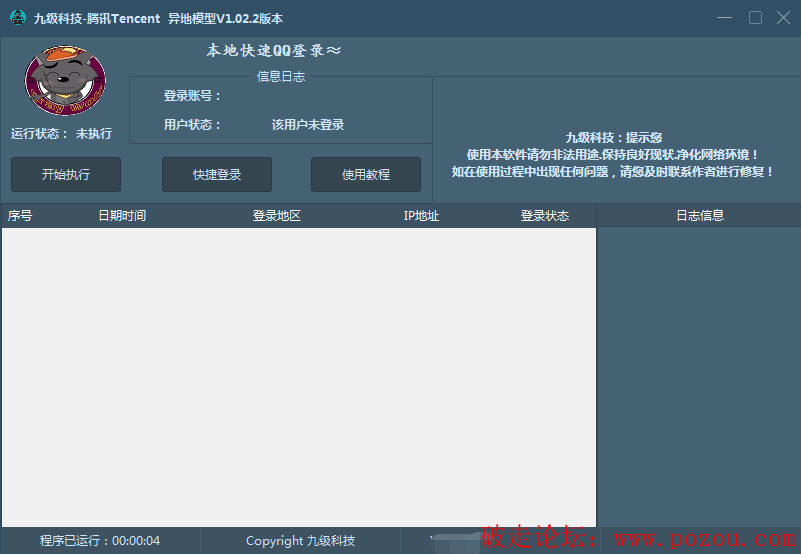
Task: Select the IP地址 column header
Action: pyautogui.click(x=421, y=216)
